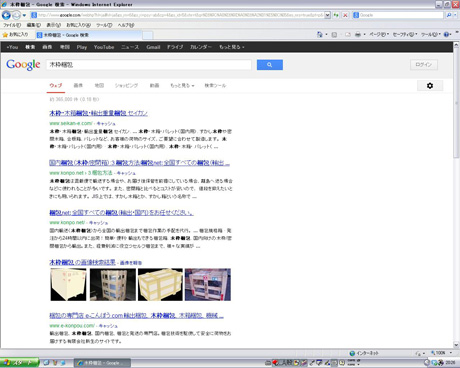Expand もっと見る in the Google black bar
This screenshot has height=368, width=460.
pyautogui.click(x=232, y=47)
